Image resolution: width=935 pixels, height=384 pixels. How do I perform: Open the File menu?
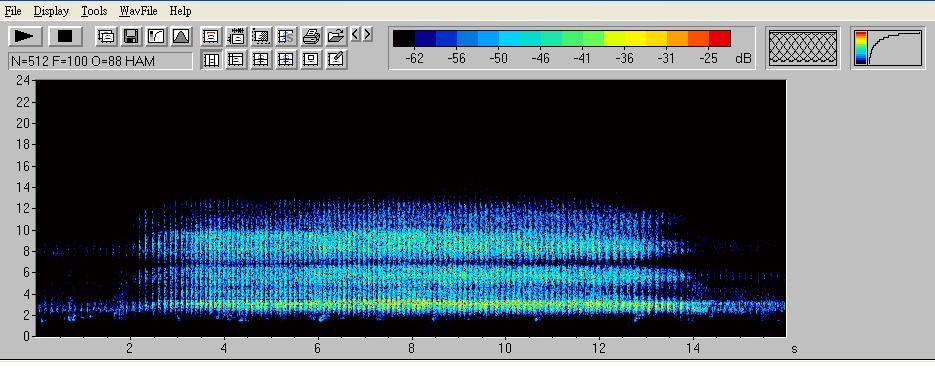13,11
